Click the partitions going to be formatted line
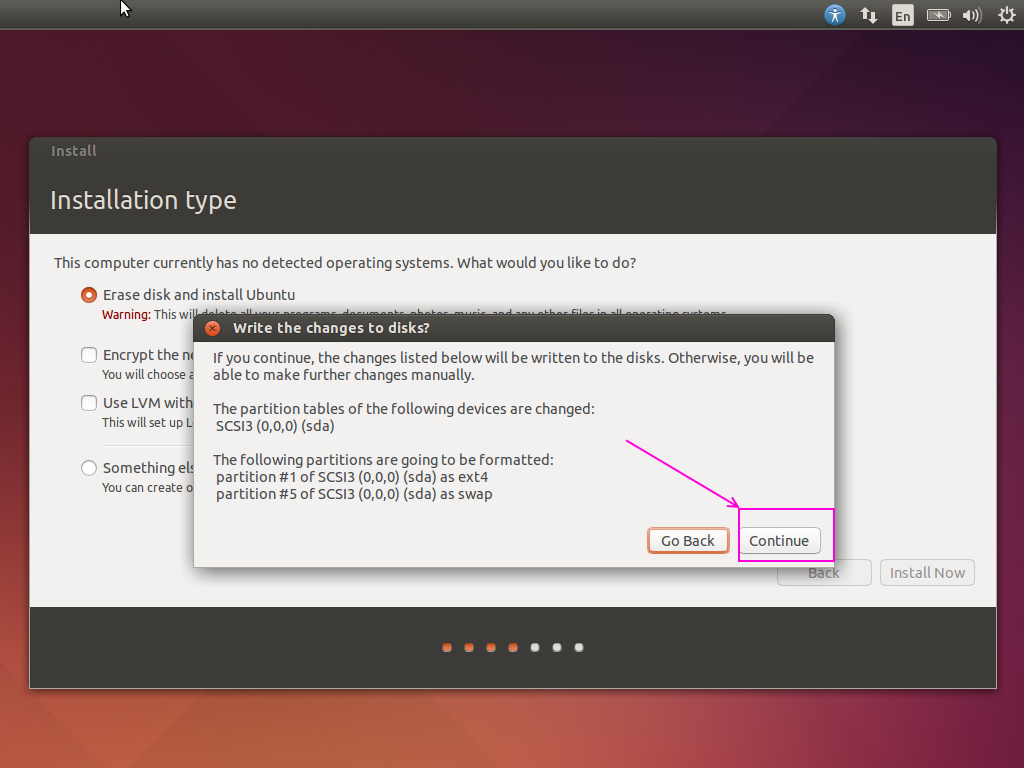The height and width of the screenshot is (768, 1024). [383, 460]
